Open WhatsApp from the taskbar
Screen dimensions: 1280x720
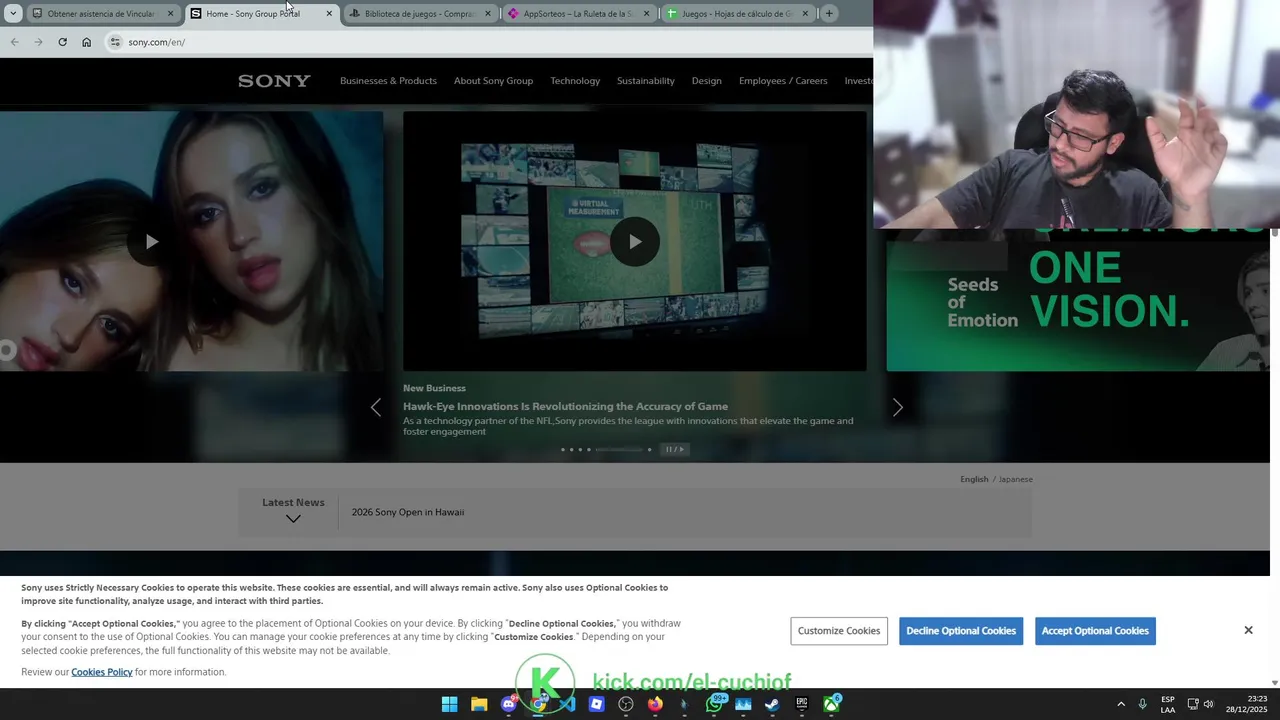[714, 704]
